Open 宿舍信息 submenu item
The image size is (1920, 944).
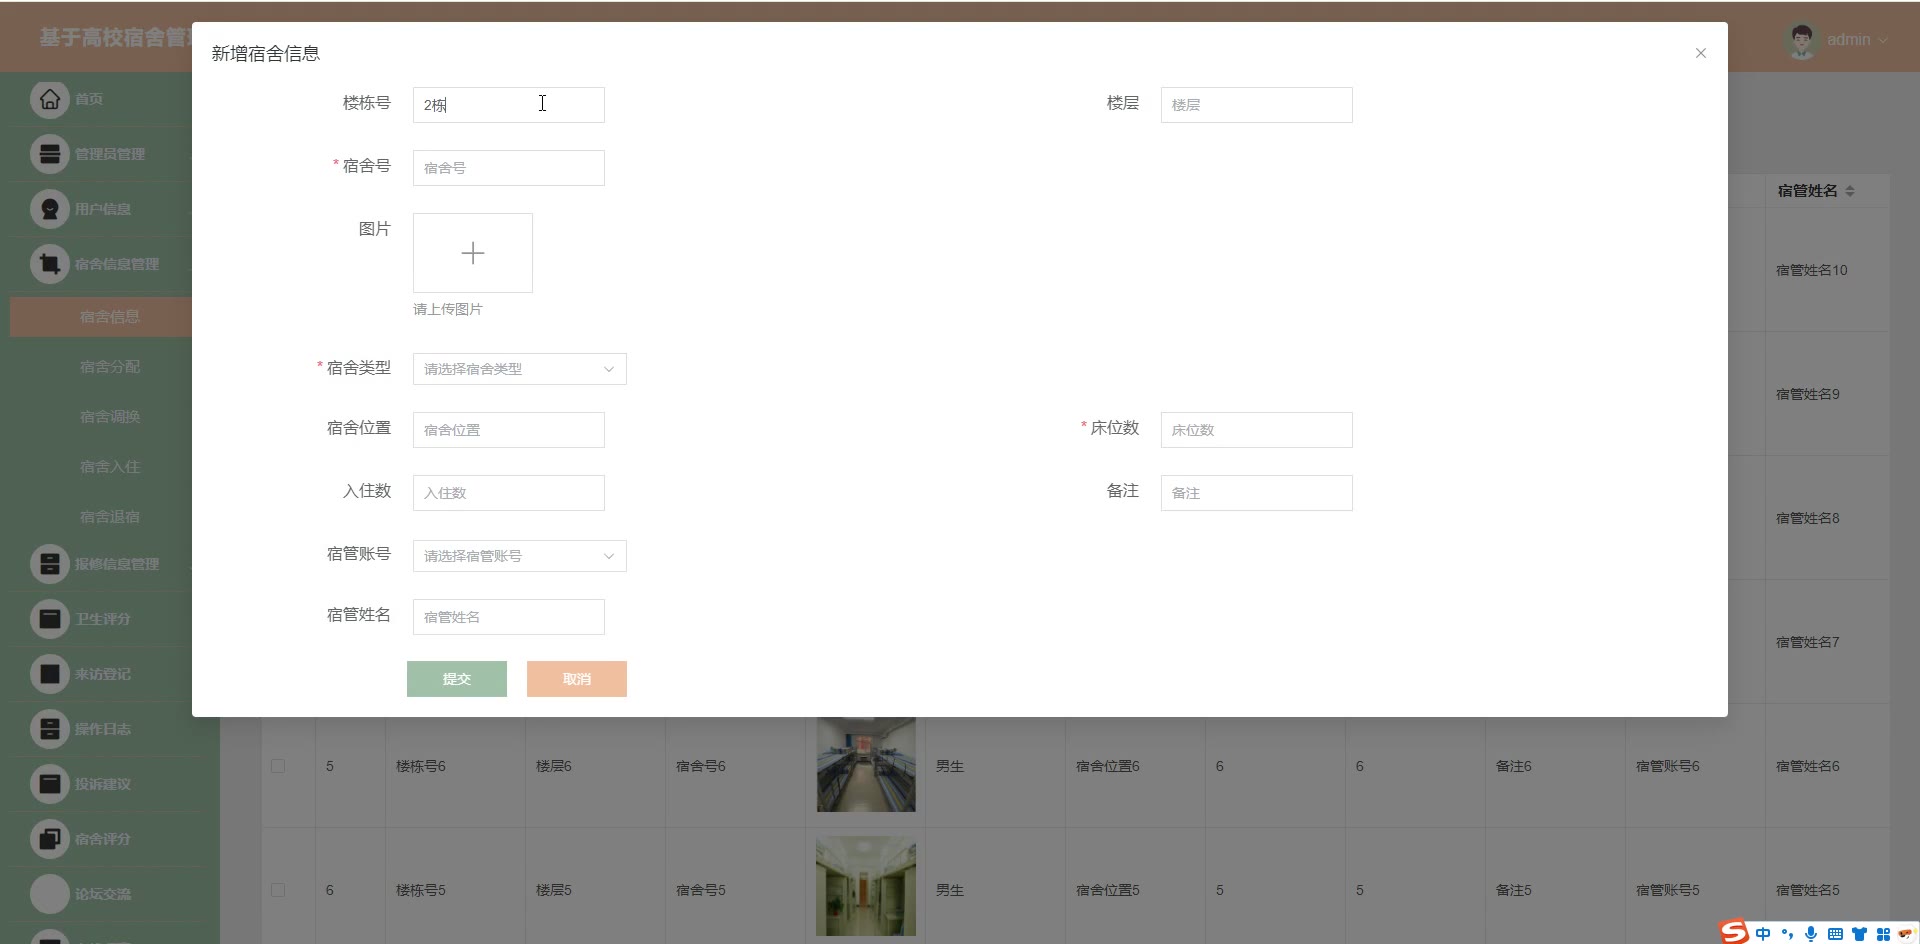pos(110,317)
